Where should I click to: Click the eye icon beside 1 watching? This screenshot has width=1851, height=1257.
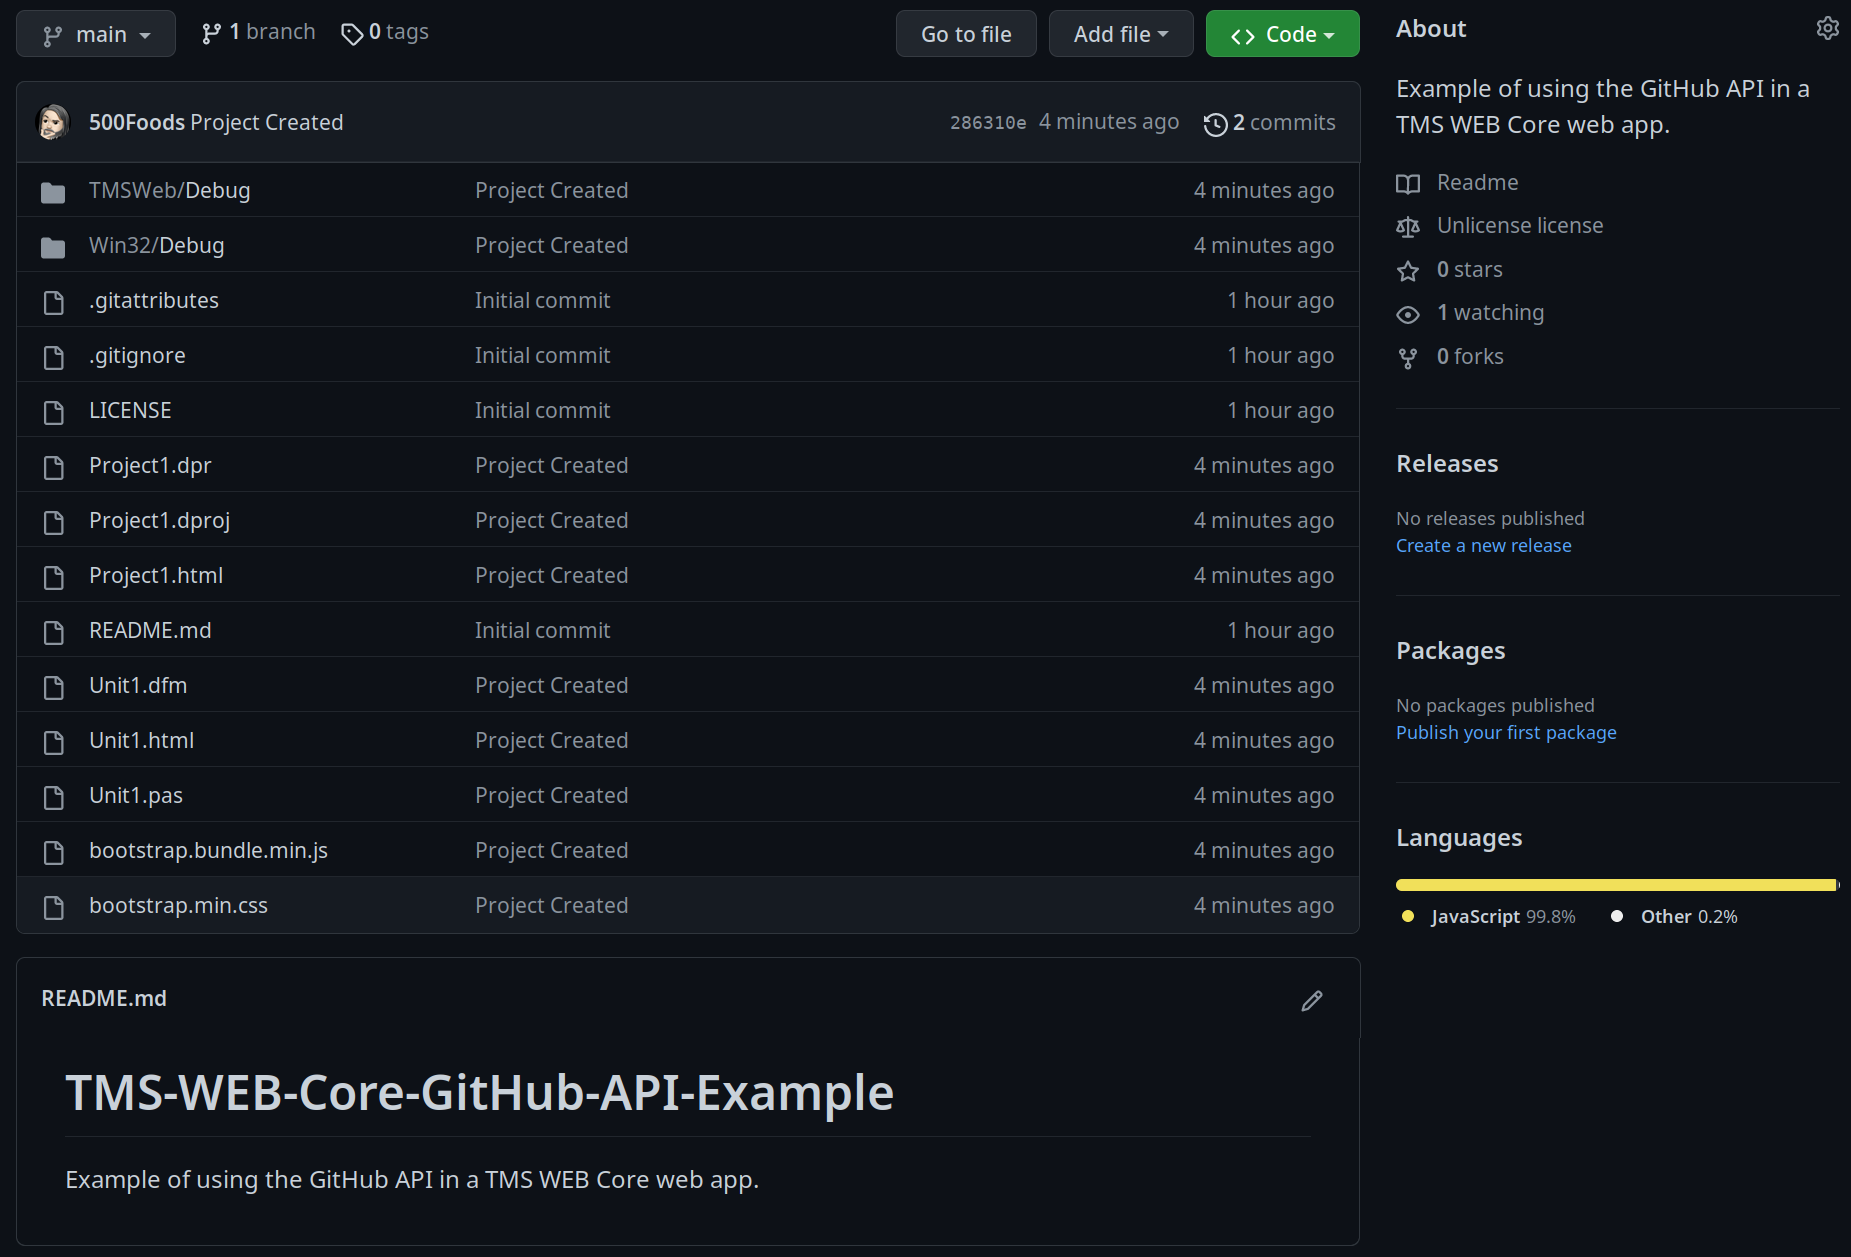[1408, 314]
